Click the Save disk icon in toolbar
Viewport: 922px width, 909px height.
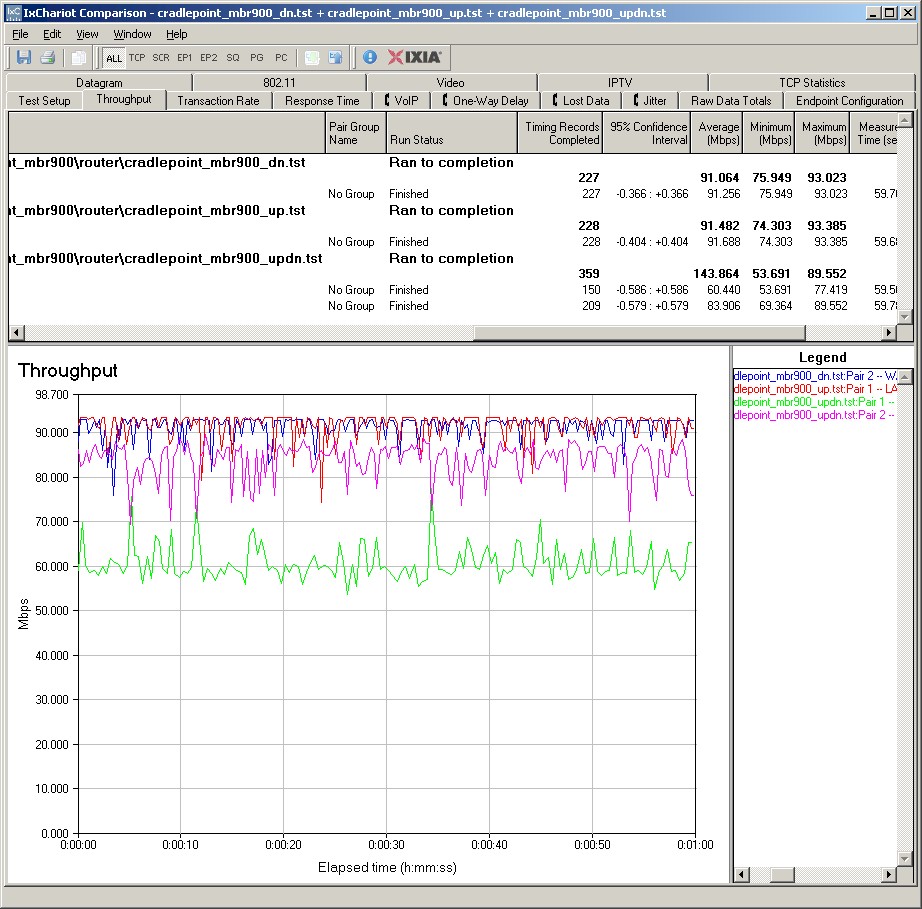[x=24, y=57]
